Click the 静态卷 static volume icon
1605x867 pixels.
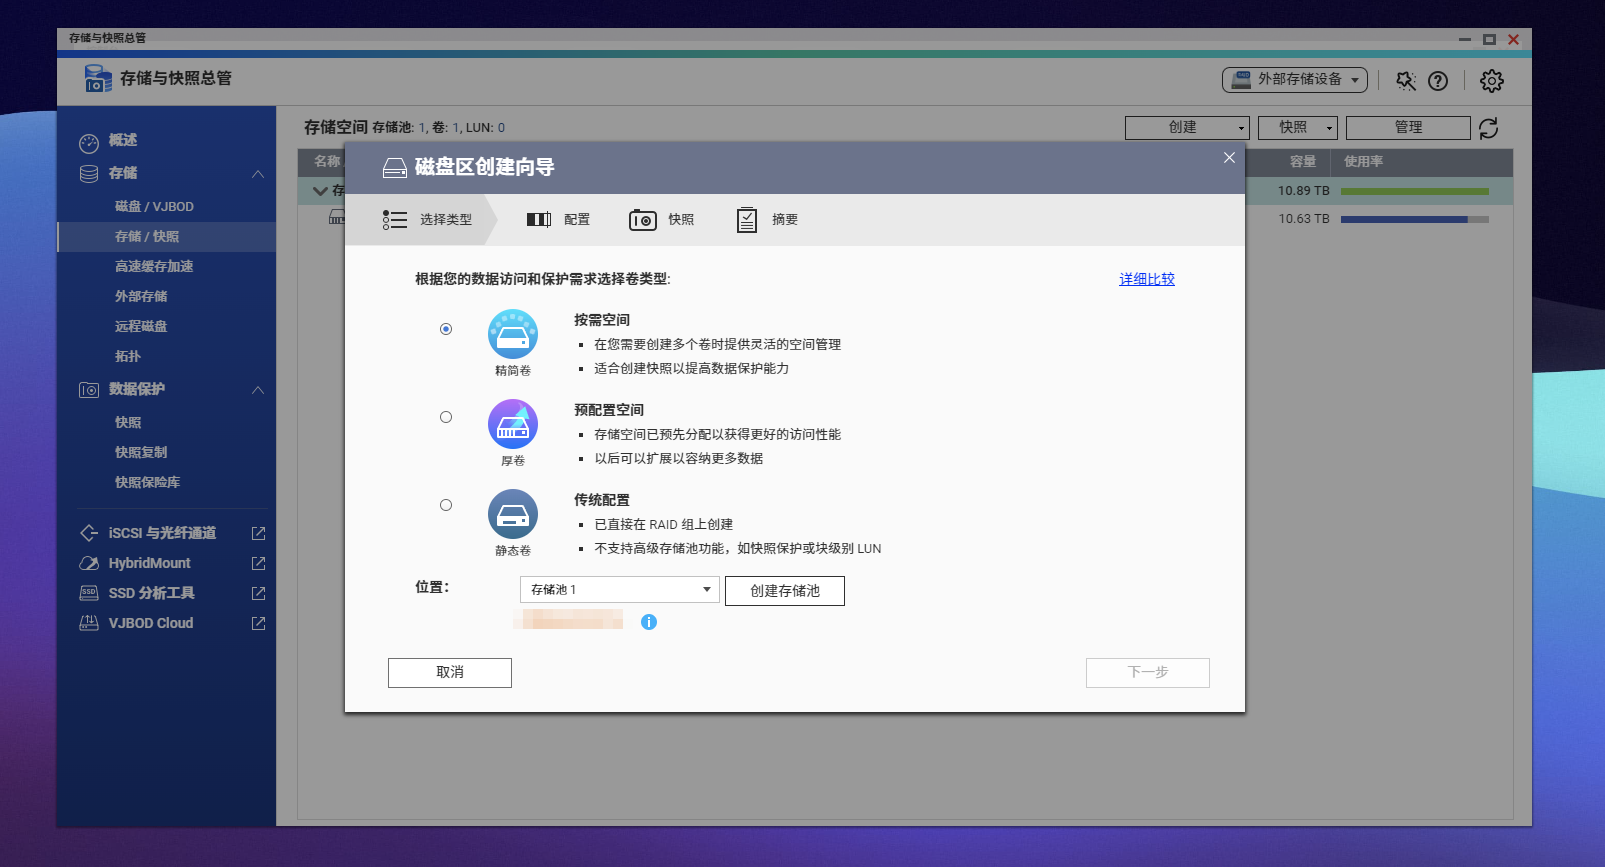tap(513, 514)
